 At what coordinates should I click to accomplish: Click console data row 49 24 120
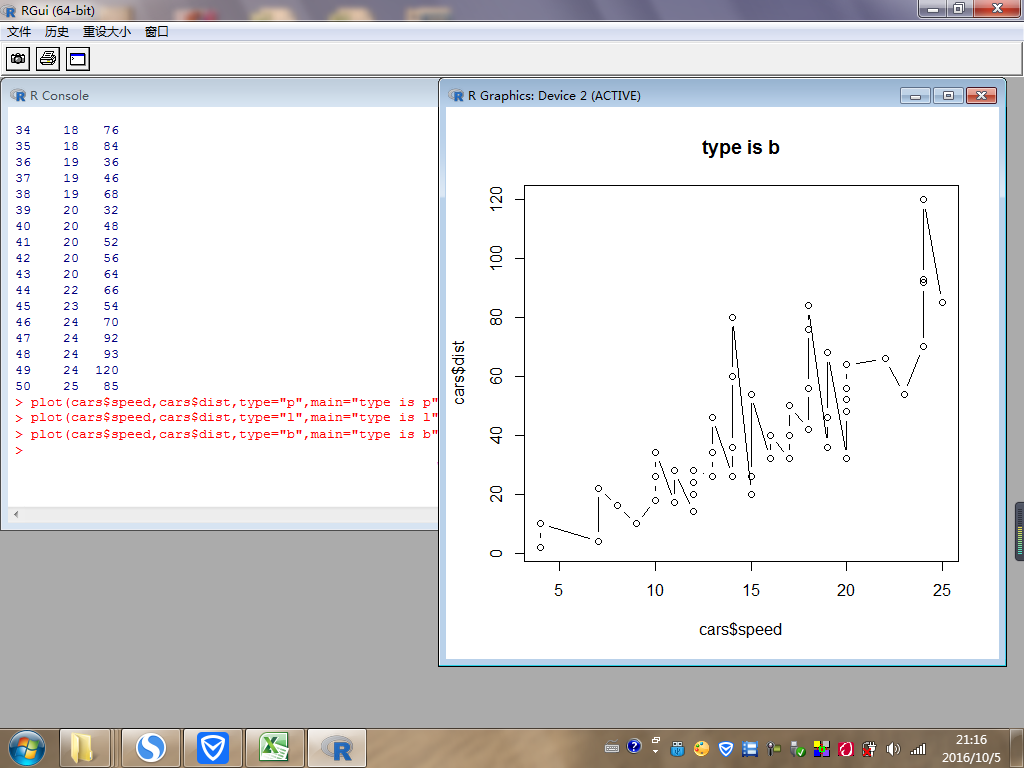click(x=67, y=370)
